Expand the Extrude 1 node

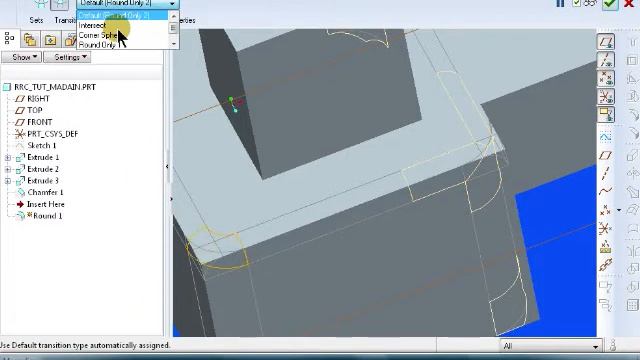8,158
